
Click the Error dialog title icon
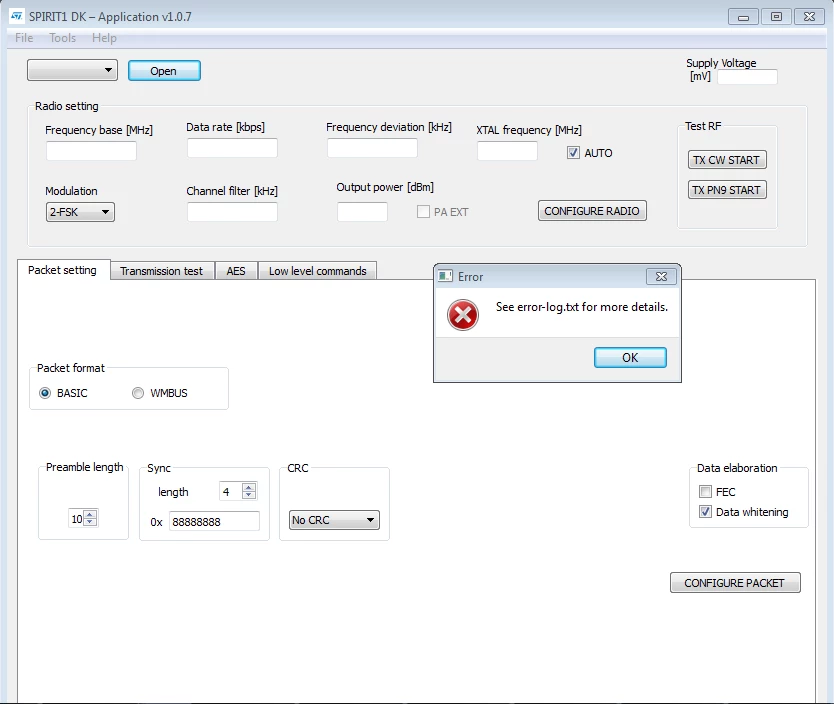tap(445, 276)
